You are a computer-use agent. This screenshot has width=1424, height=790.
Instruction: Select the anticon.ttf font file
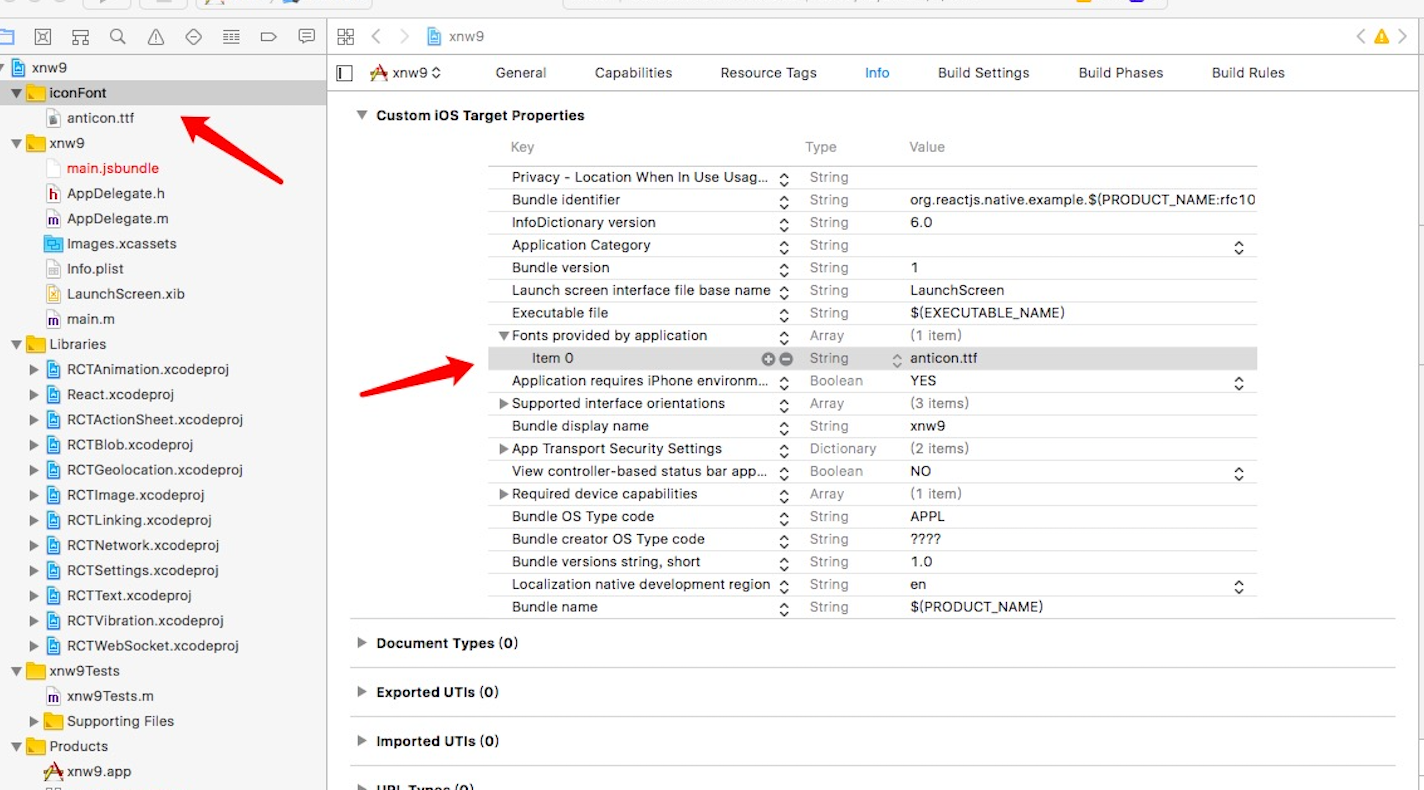tap(100, 118)
